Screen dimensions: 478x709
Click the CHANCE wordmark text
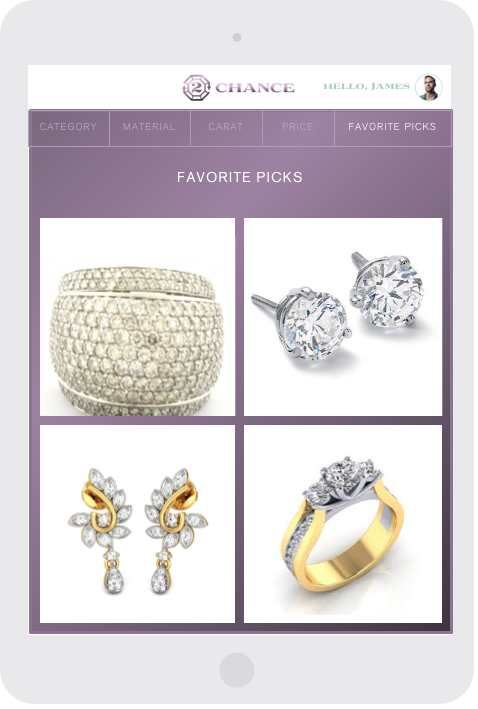click(255, 87)
